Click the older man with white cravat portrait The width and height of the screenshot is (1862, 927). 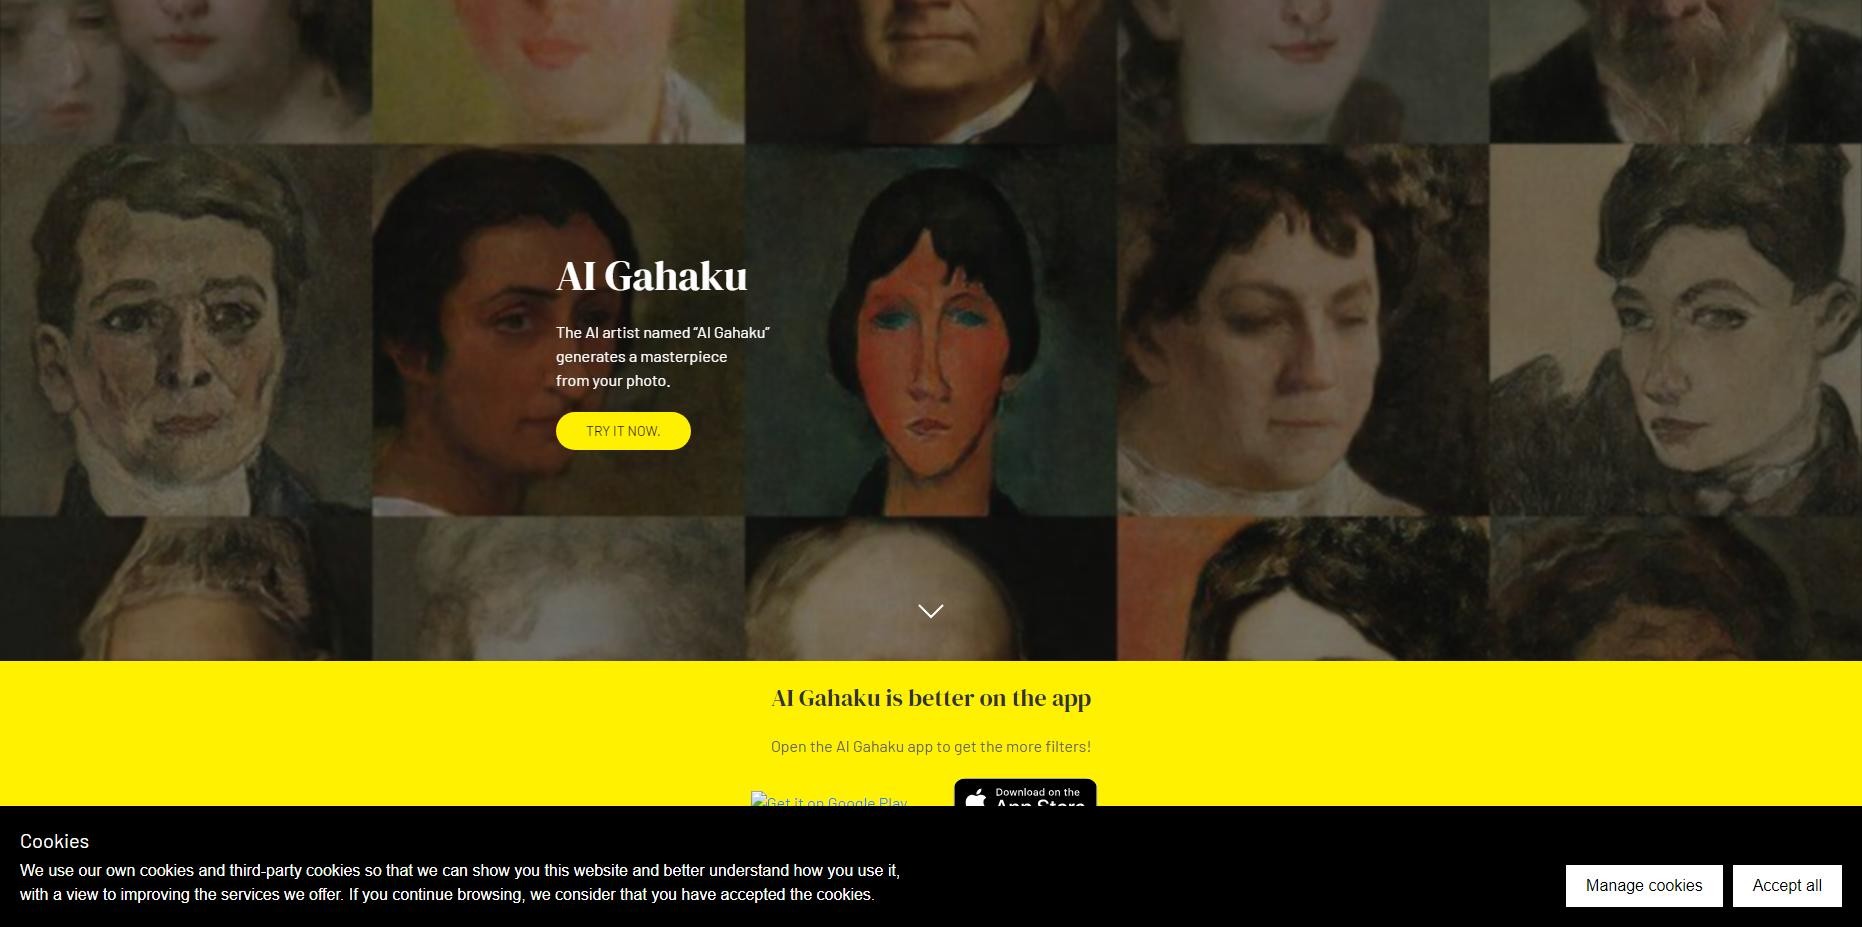[186, 330]
